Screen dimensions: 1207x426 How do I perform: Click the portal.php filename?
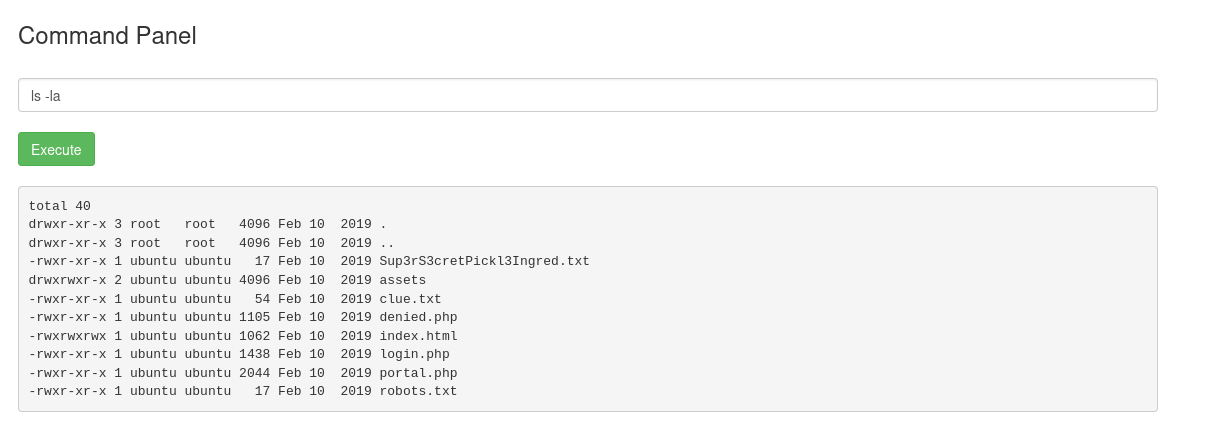point(418,373)
